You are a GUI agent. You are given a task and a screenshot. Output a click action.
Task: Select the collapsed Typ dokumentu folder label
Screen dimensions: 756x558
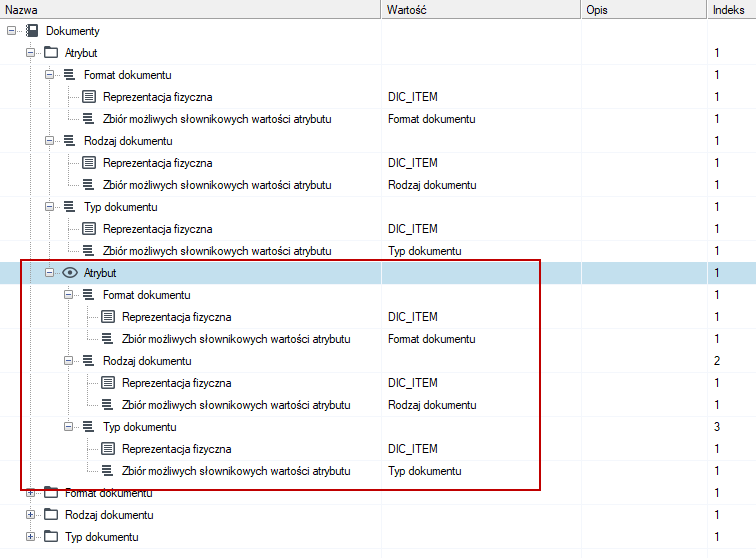(102, 537)
